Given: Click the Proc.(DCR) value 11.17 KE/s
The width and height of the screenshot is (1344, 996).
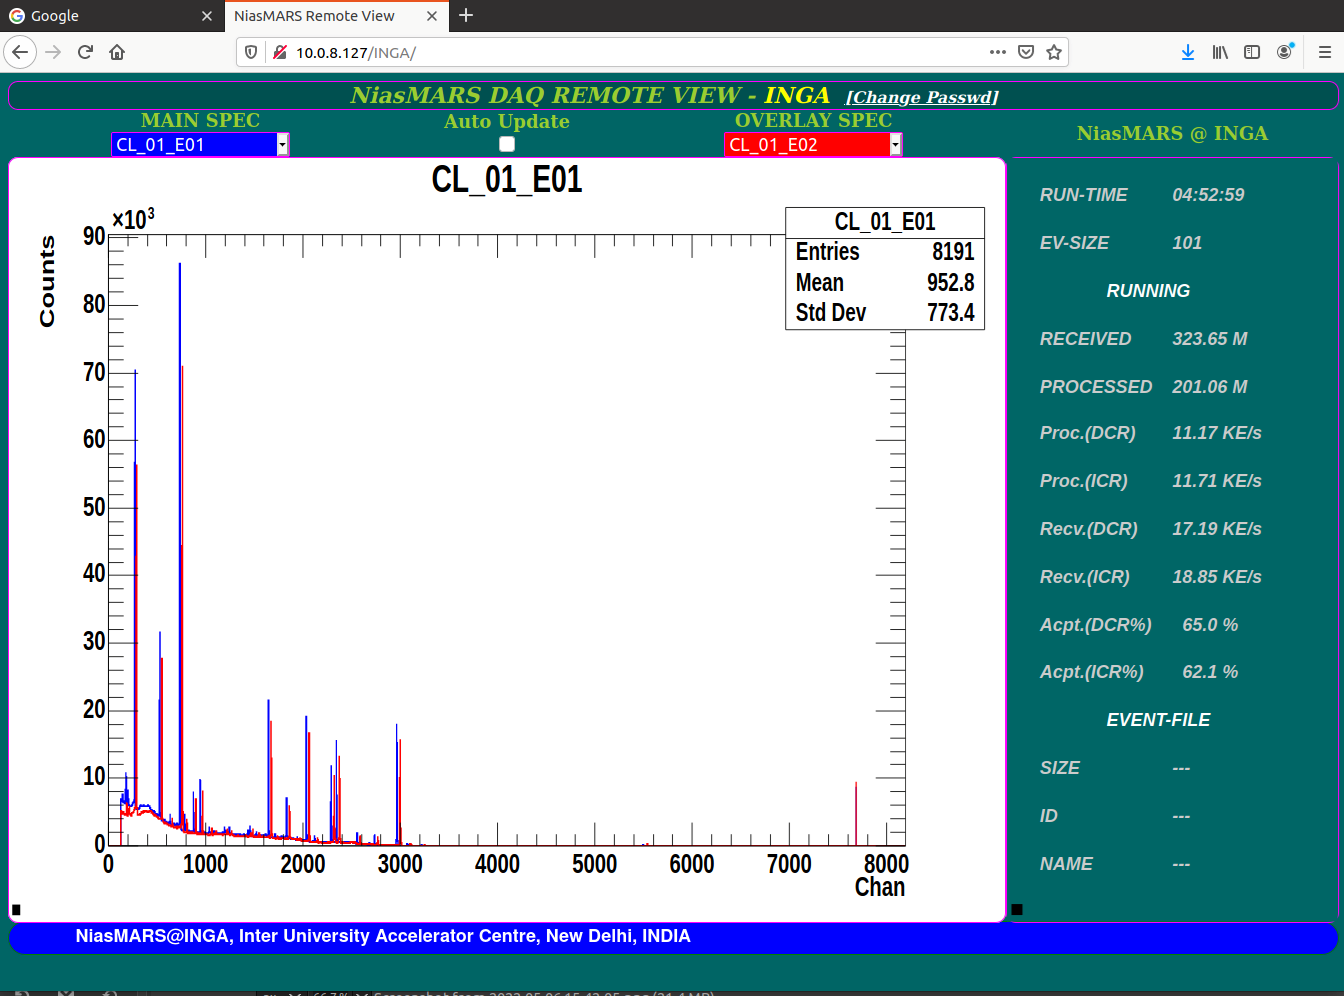Looking at the screenshot, I should [x=1217, y=433].
